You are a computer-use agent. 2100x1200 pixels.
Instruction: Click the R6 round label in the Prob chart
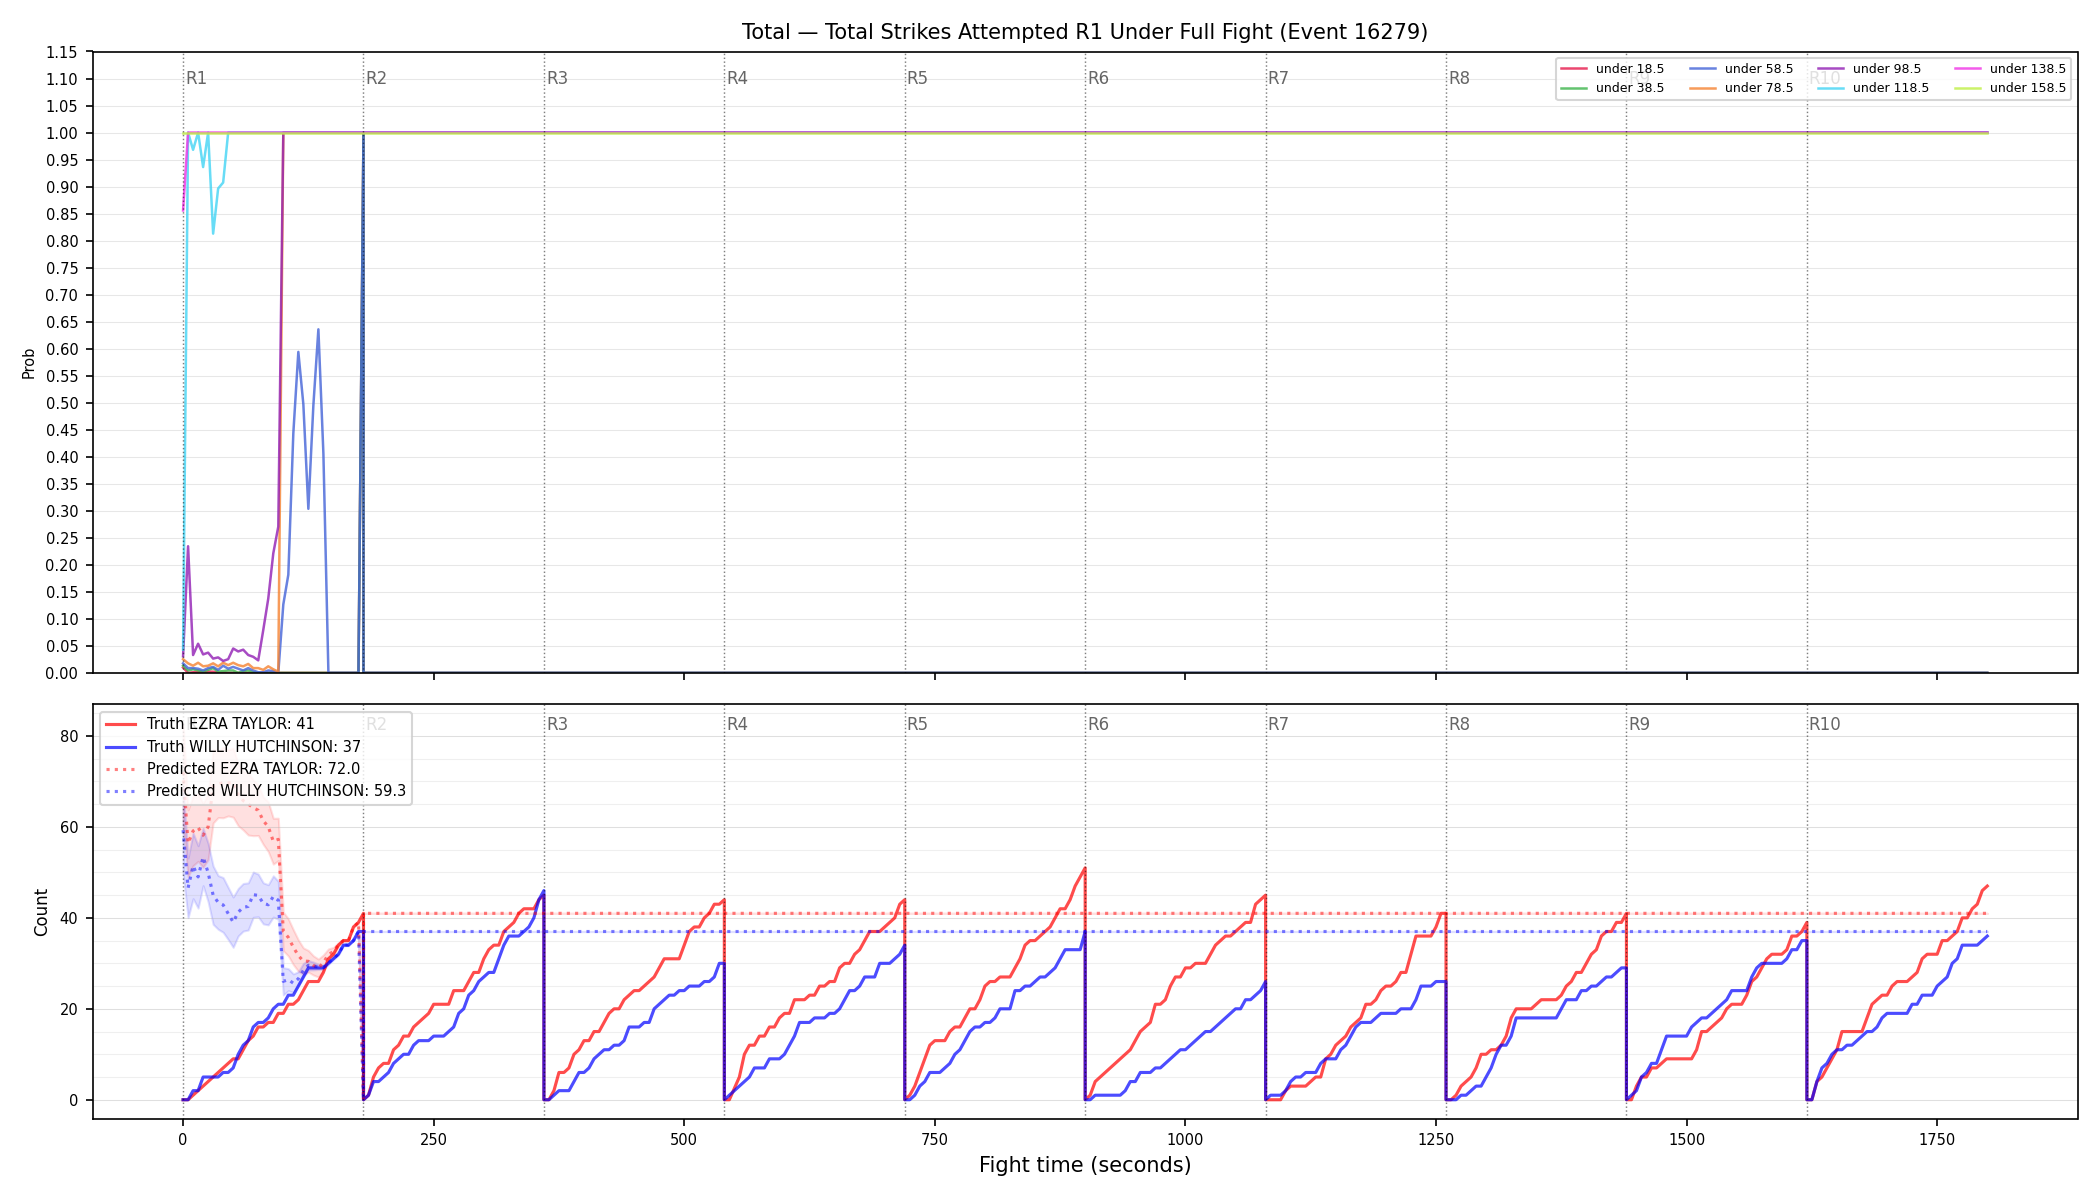click(1098, 78)
